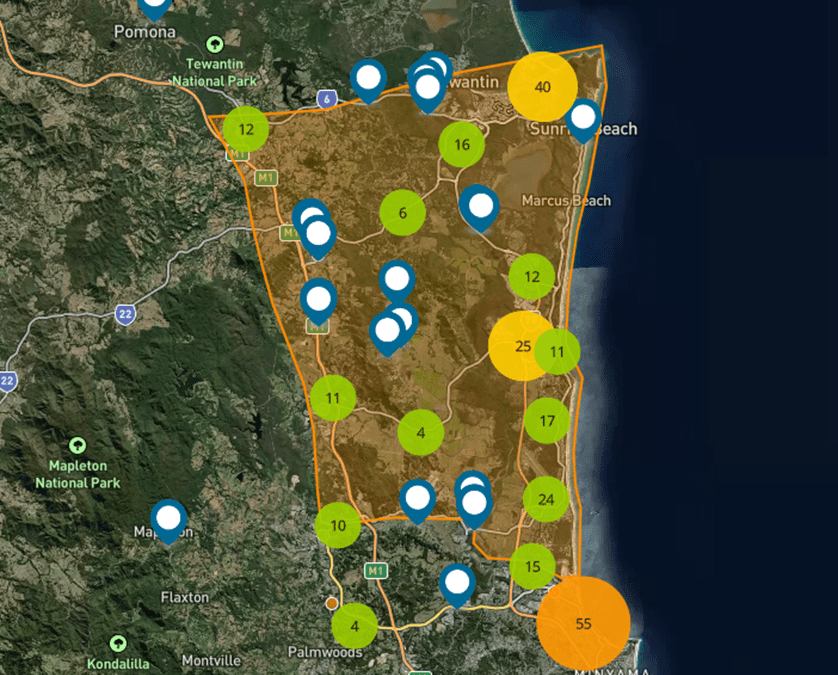
Task: Select the yellow cluster marker labeled 25
Action: point(521,346)
